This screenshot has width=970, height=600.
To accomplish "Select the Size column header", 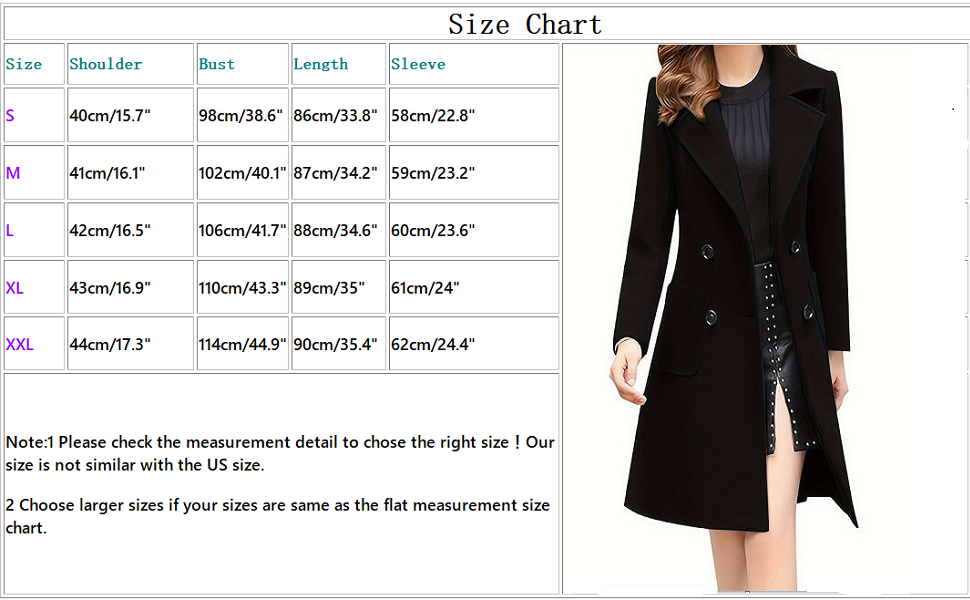I will click(x=34, y=64).
